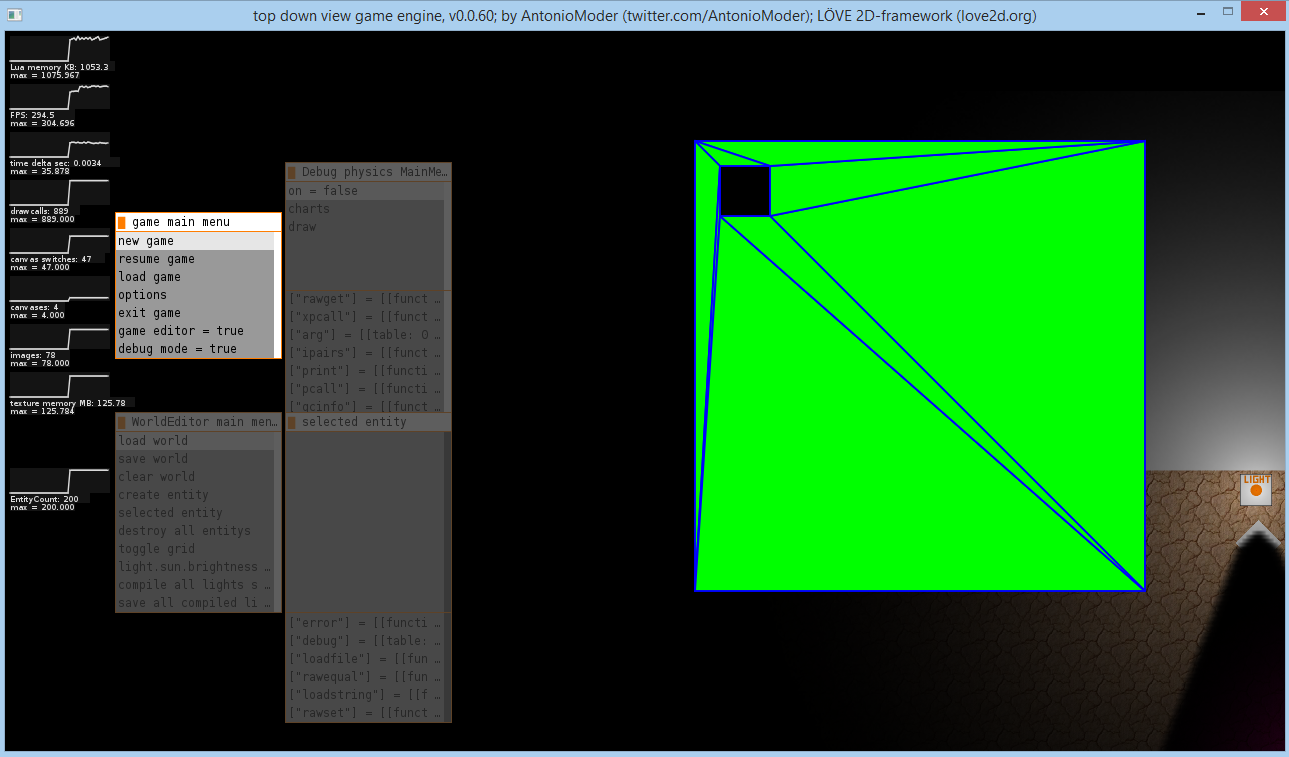The height and width of the screenshot is (757, 1289).
Task: Click the canvases count chart
Action: (60, 288)
